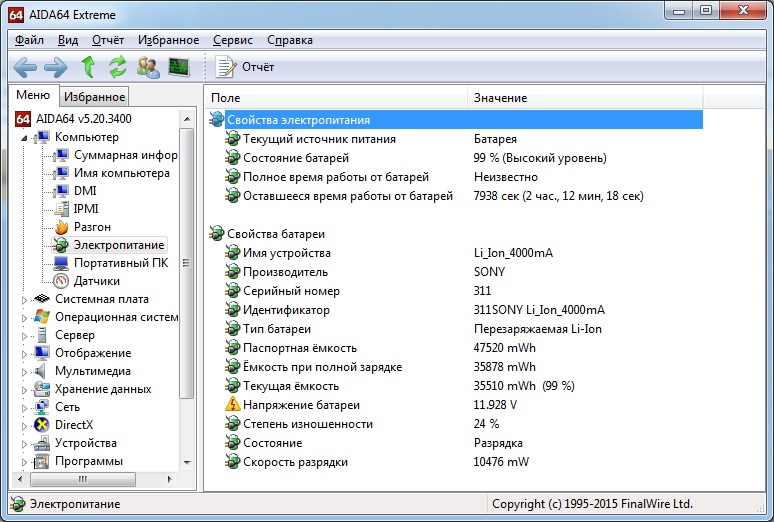Click the Устройства printer icon
The height and width of the screenshot is (522, 774).
[x=42, y=443]
